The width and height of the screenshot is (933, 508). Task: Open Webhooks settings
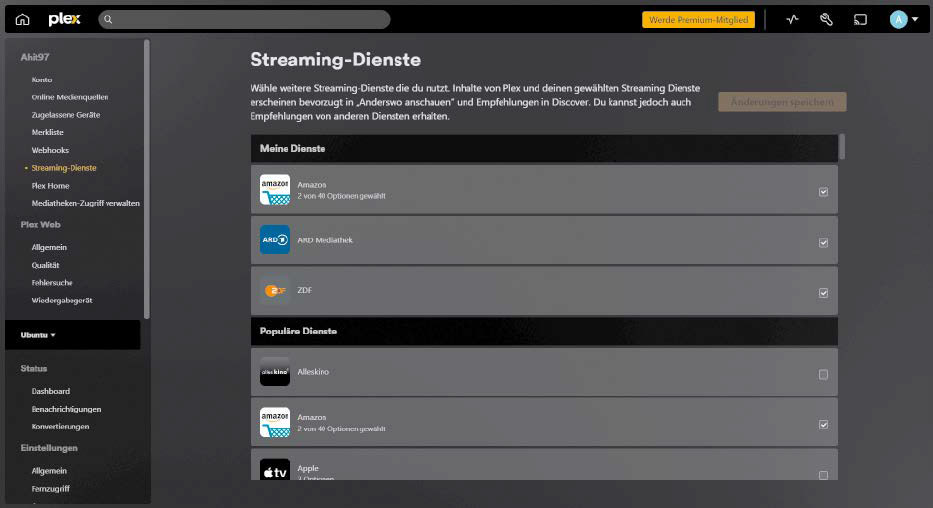coord(50,150)
